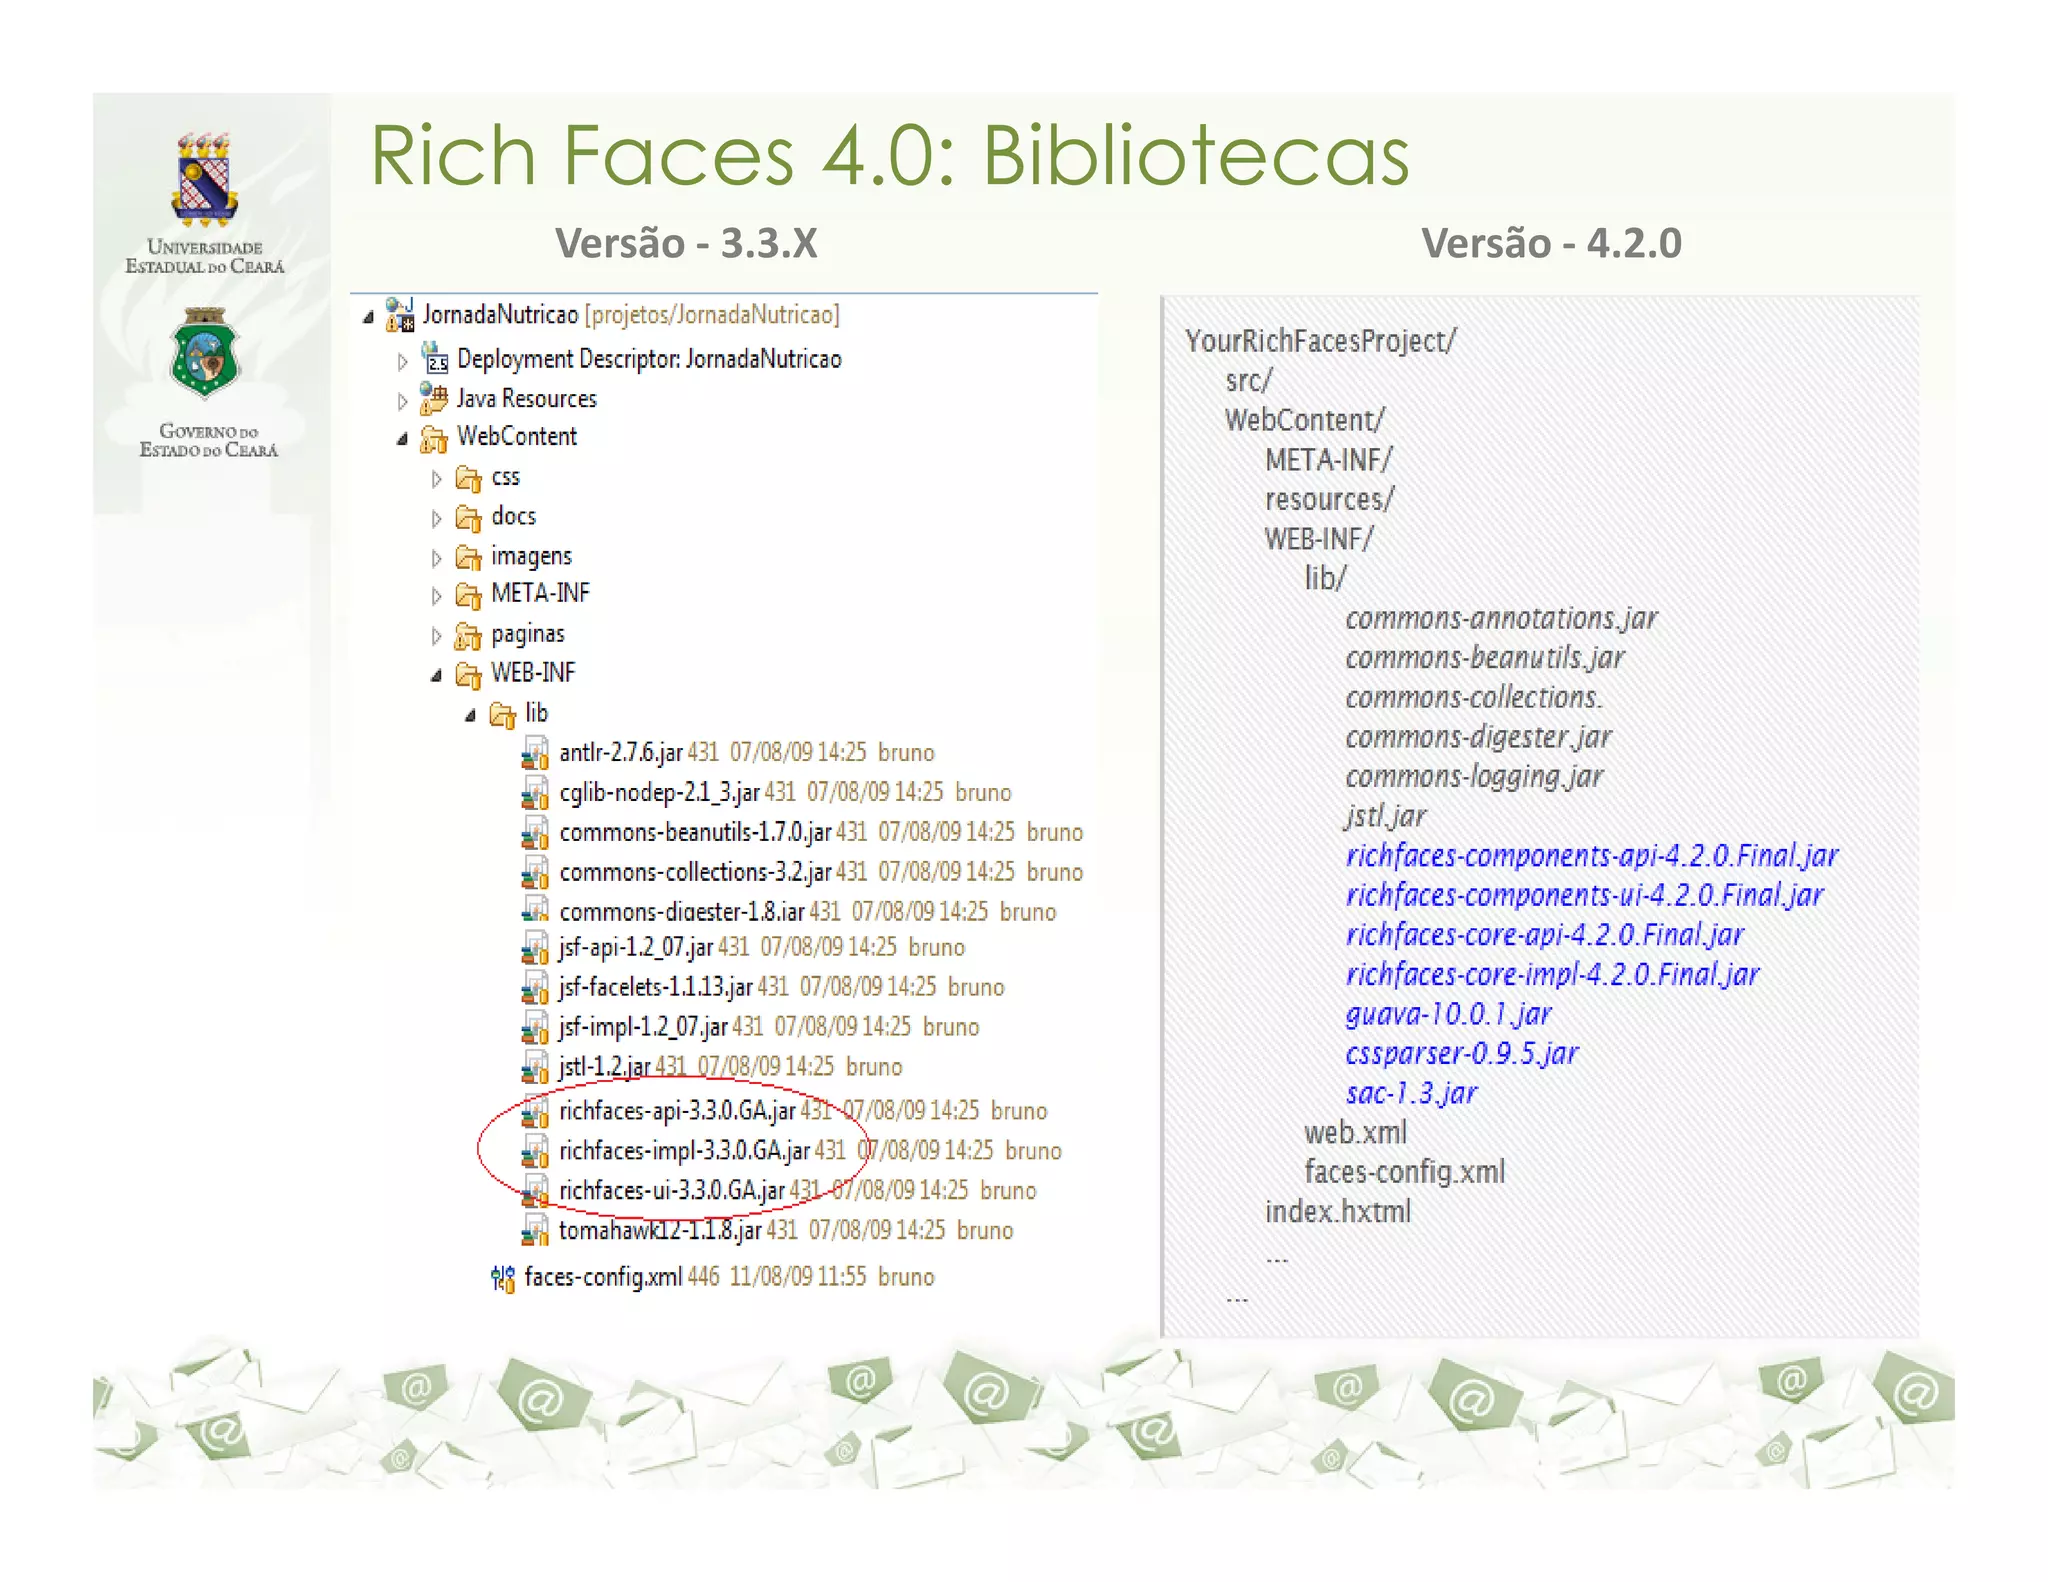The image size is (2048, 1582).
Task: Select commons-digester-1.8.jar in the tree
Action: tap(682, 911)
